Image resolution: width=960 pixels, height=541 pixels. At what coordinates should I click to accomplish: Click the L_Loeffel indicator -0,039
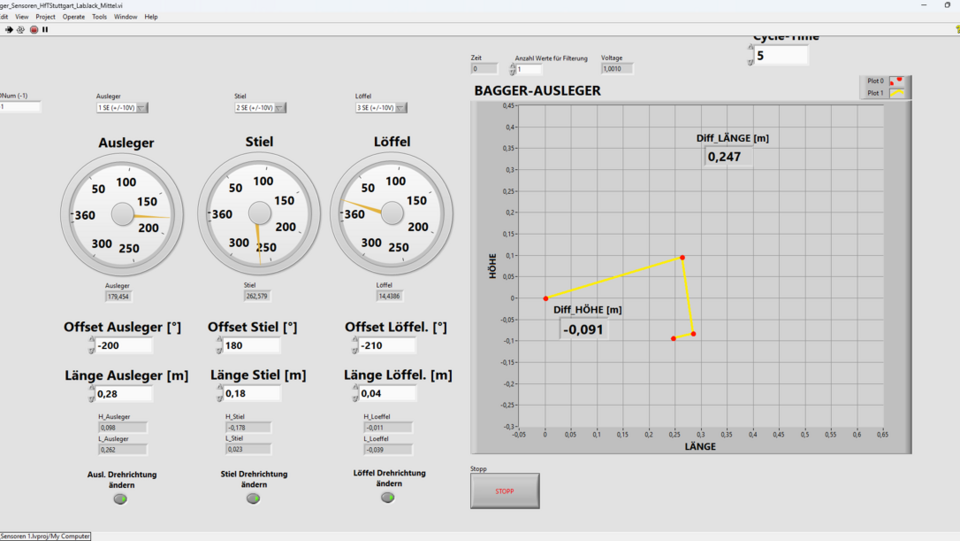388,449
